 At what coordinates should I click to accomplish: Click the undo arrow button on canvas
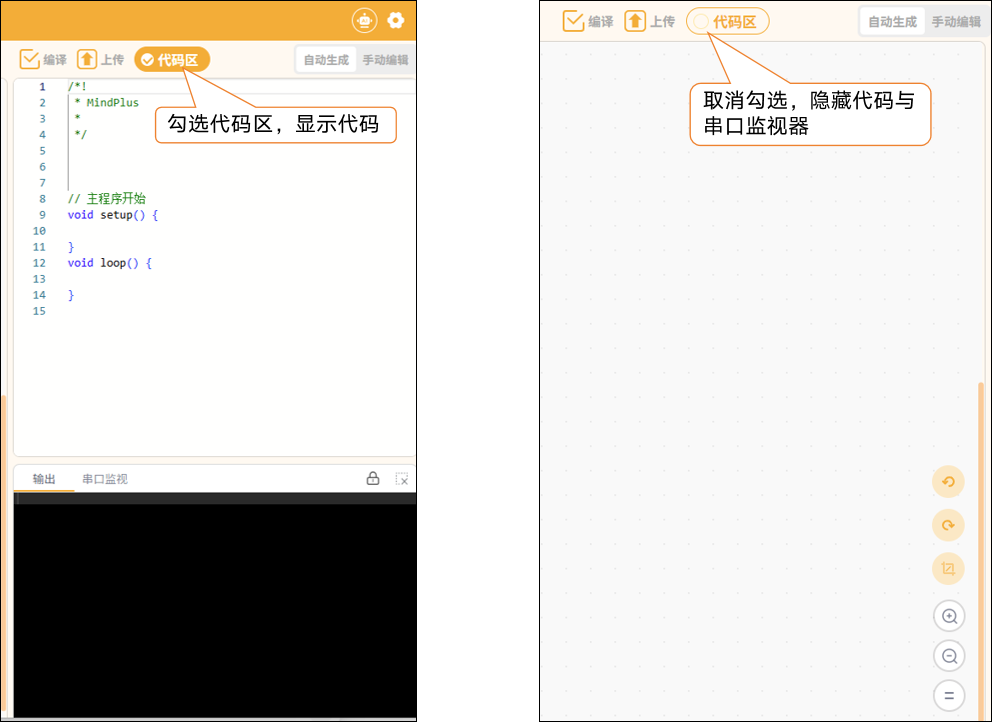(x=948, y=482)
